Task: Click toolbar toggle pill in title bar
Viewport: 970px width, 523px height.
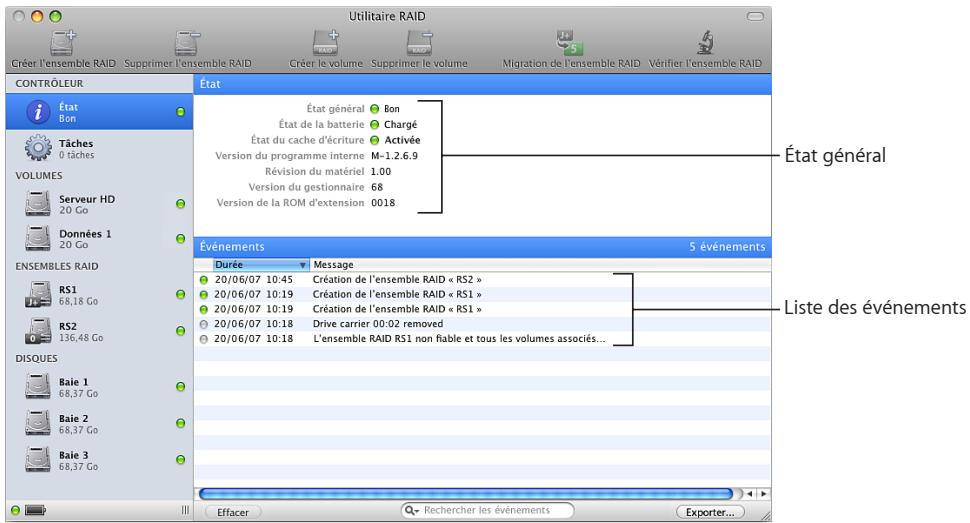Action: pos(755,17)
